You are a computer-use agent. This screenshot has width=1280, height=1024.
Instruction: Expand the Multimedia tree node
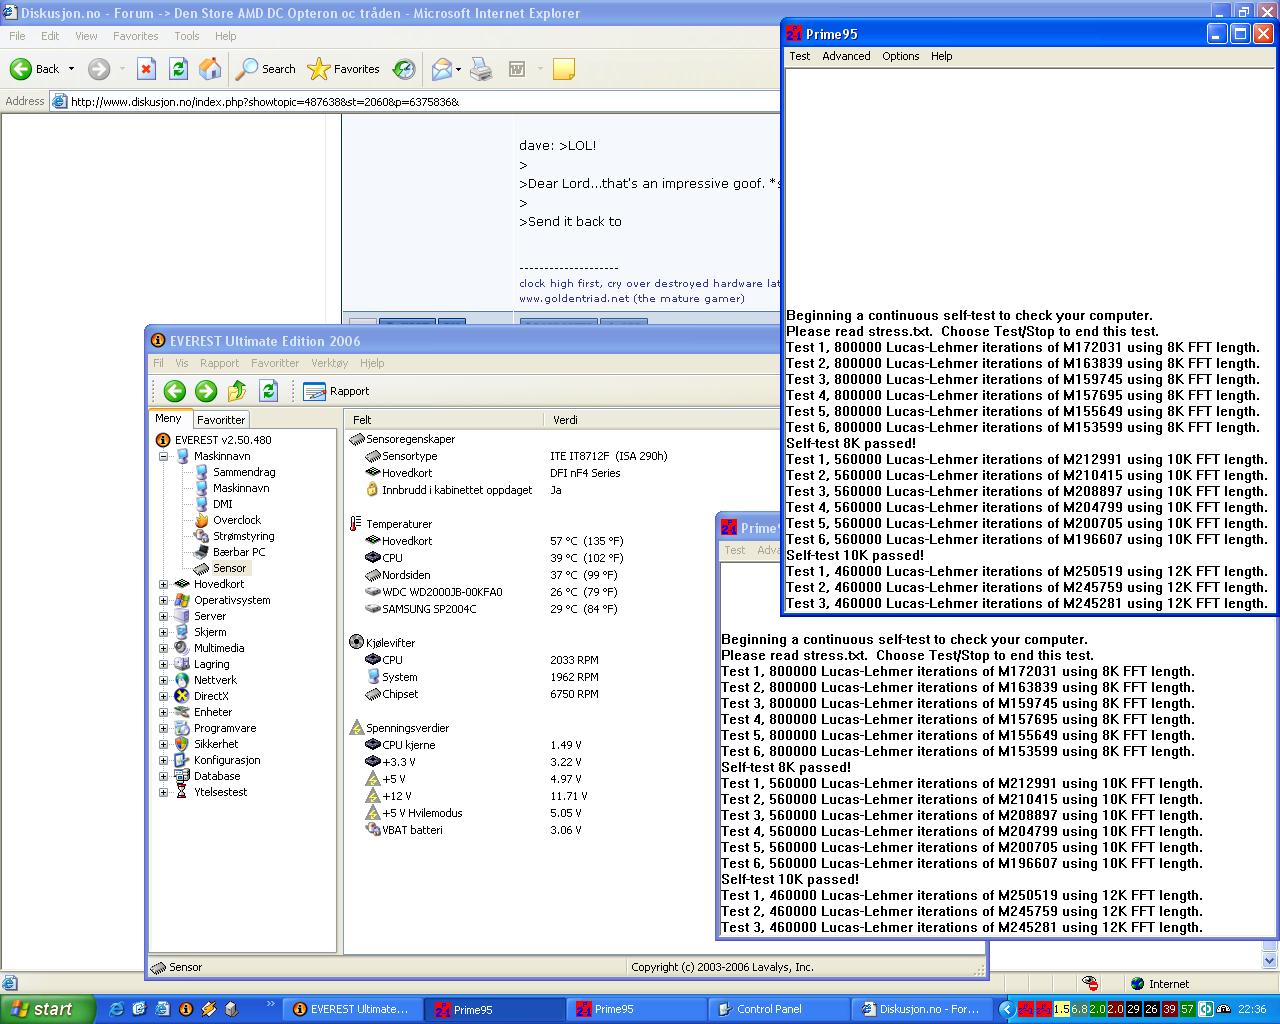[163, 648]
